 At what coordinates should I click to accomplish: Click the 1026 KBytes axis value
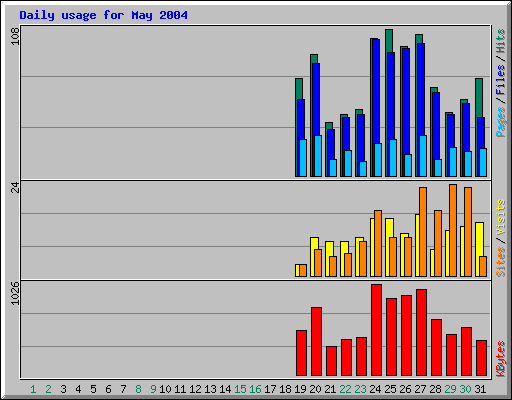15,293
